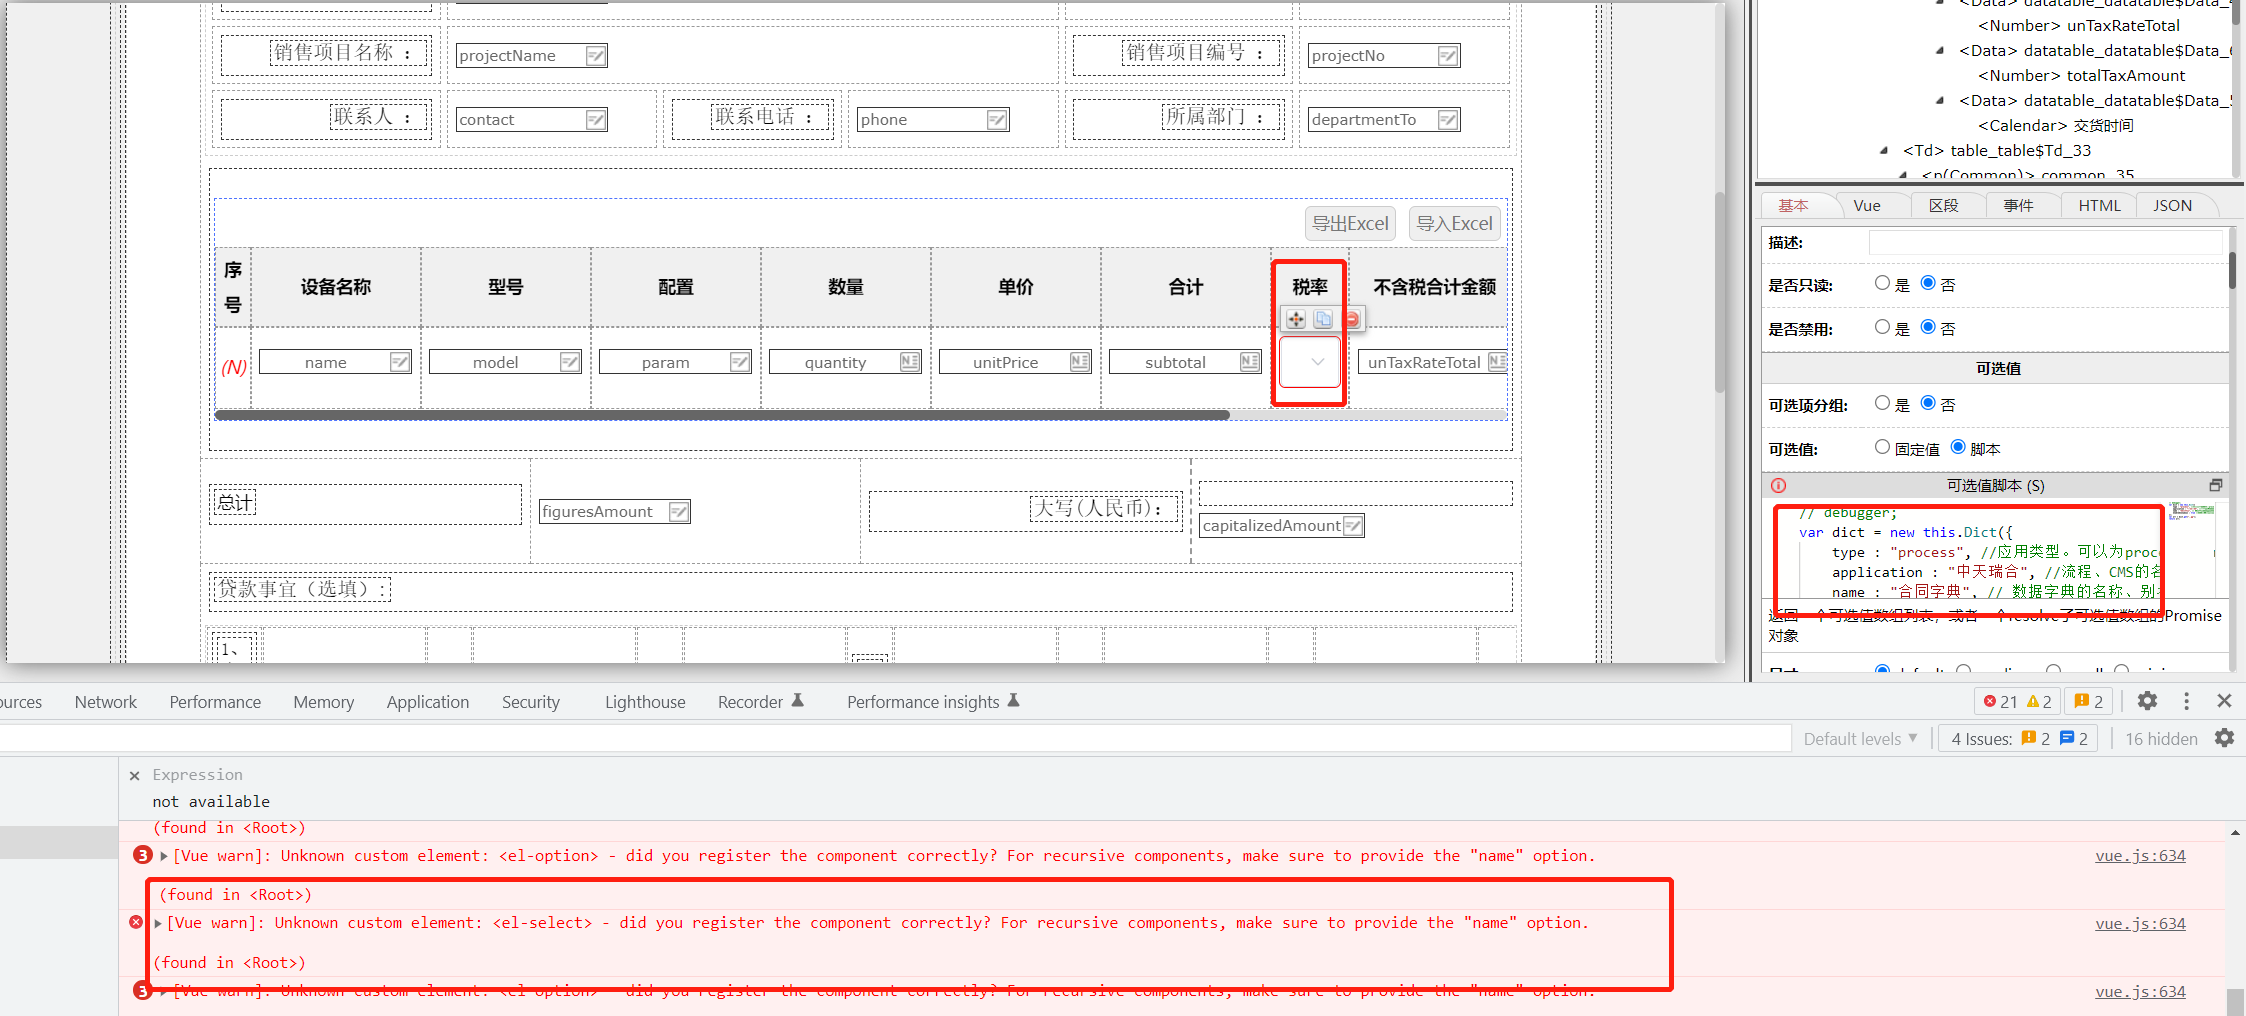Viewport: 2246px width, 1016px height.
Task: Click the red delete icon in the element toolbar
Action: 1352,319
